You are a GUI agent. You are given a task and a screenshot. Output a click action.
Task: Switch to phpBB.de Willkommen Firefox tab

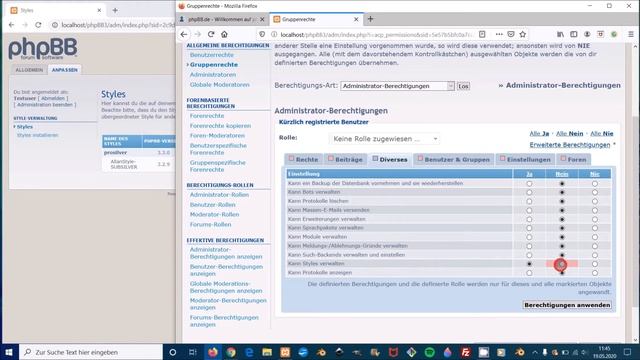click(223, 19)
